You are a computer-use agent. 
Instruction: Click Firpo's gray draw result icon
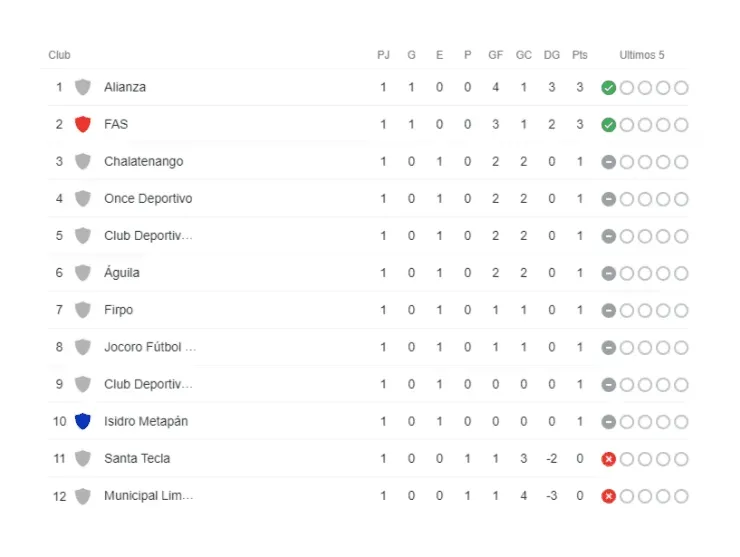point(608,311)
